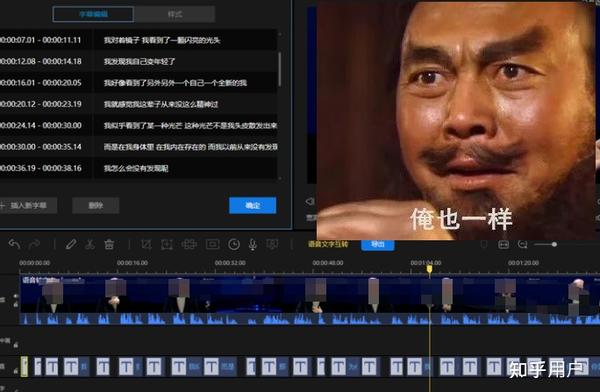Redo the last undone edit

pos(34,244)
